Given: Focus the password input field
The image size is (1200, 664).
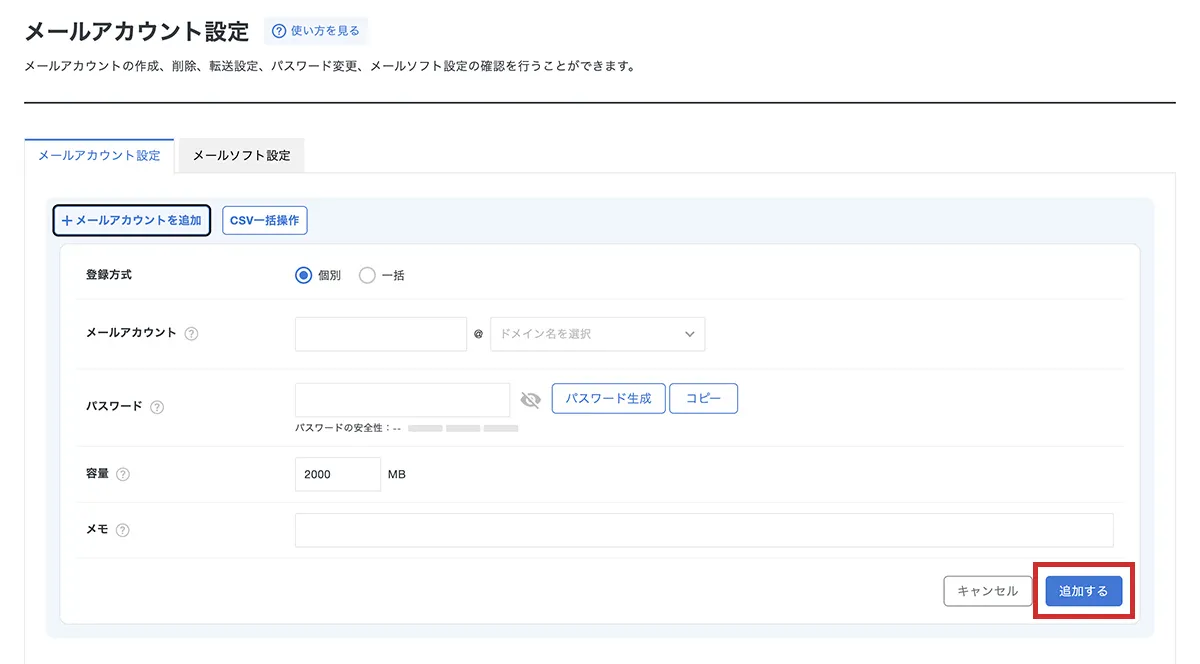Looking at the screenshot, I should point(402,400).
